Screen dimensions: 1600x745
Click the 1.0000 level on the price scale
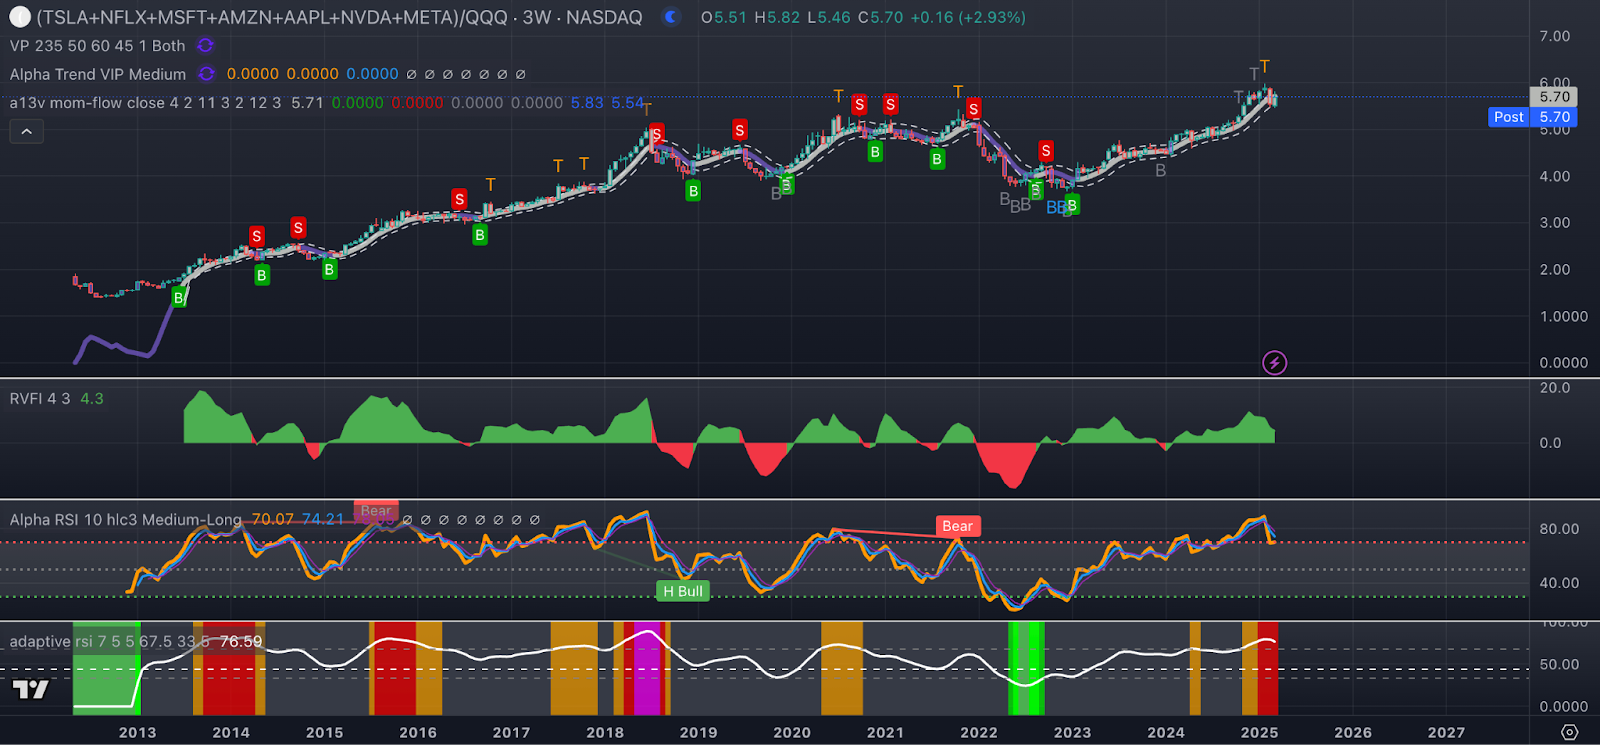click(1564, 316)
